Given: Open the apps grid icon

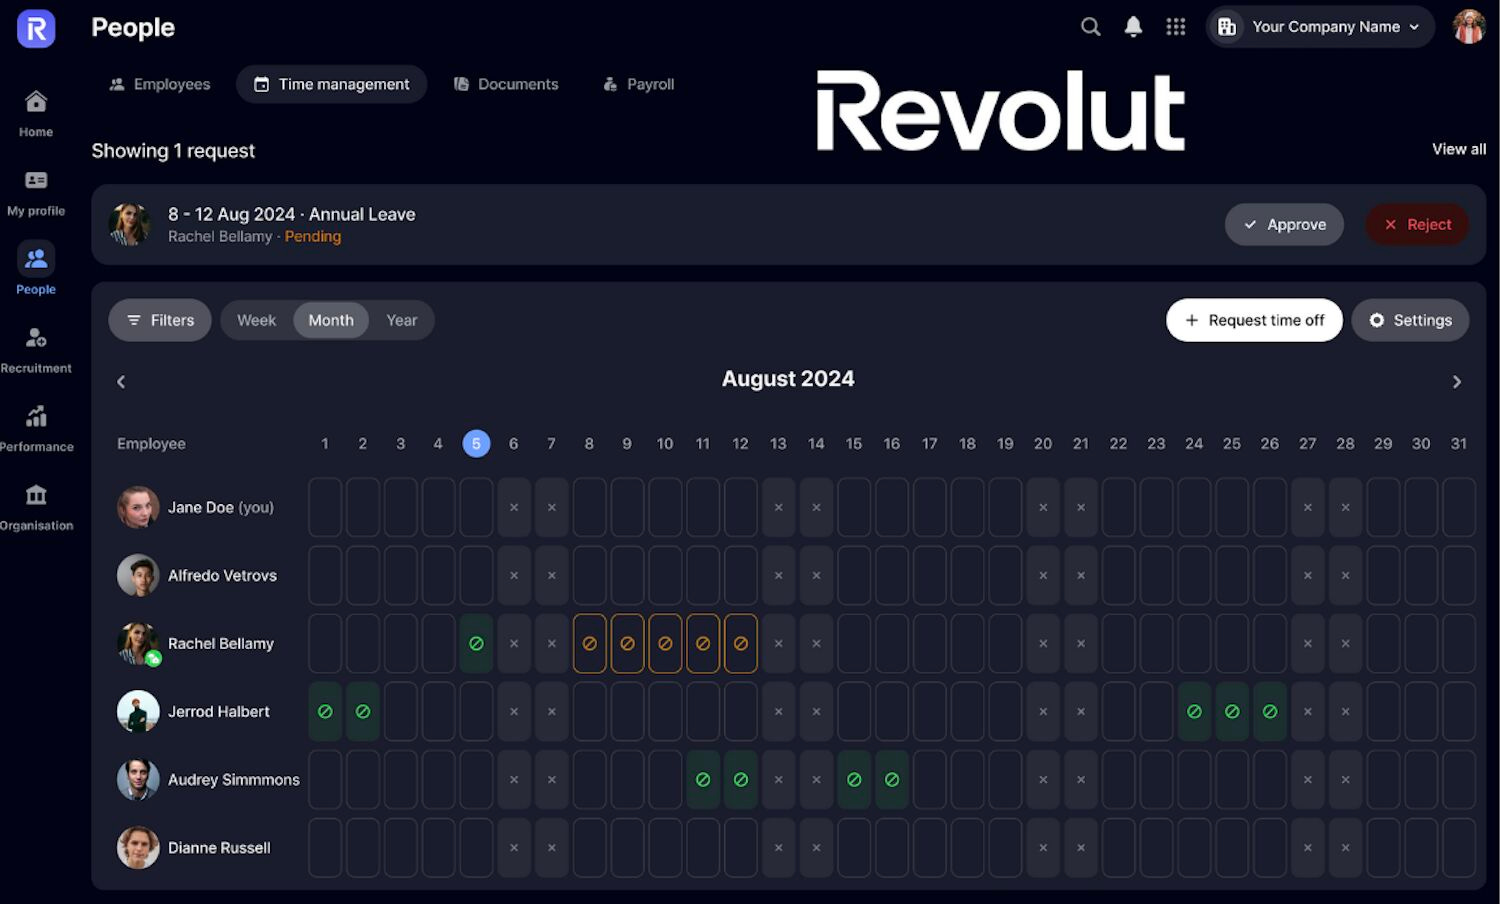Looking at the screenshot, I should [x=1176, y=27].
